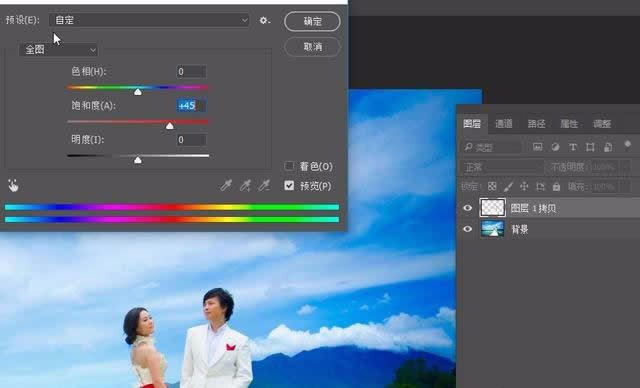This screenshot has width=640, height=388.
Task: Click the upper rainbow color bar
Action: (172, 207)
